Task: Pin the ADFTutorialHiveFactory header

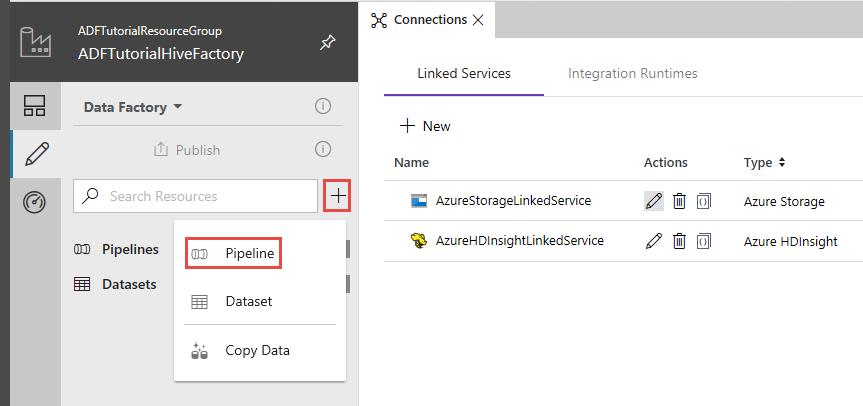Action: (327, 42)
